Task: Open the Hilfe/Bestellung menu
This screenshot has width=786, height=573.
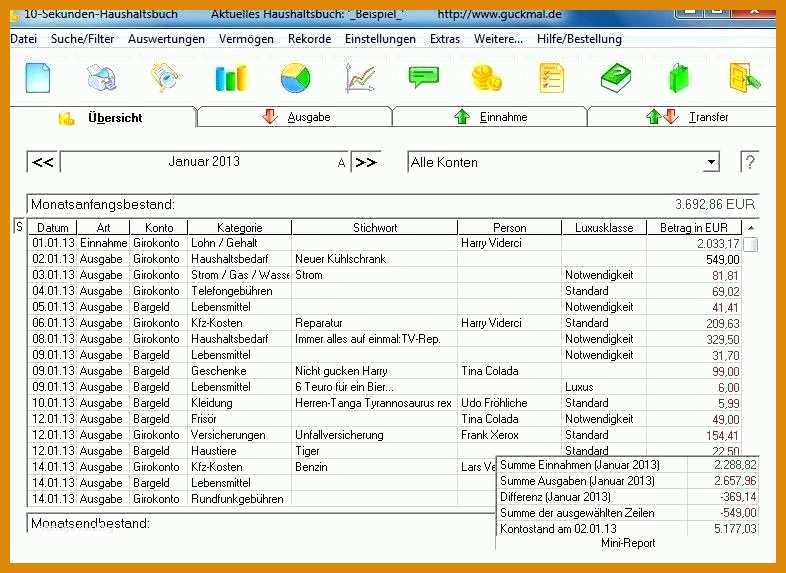Action: (579, 39)
